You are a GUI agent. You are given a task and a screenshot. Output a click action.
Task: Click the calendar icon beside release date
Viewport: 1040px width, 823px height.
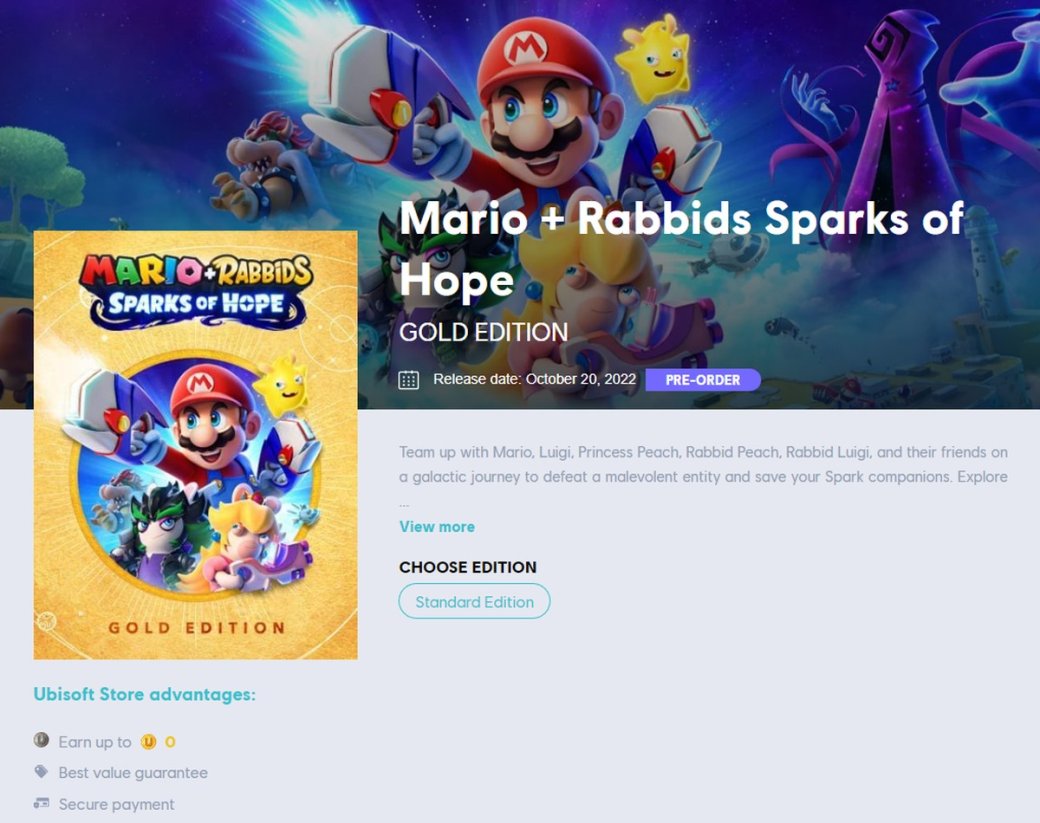coord(408,380)
